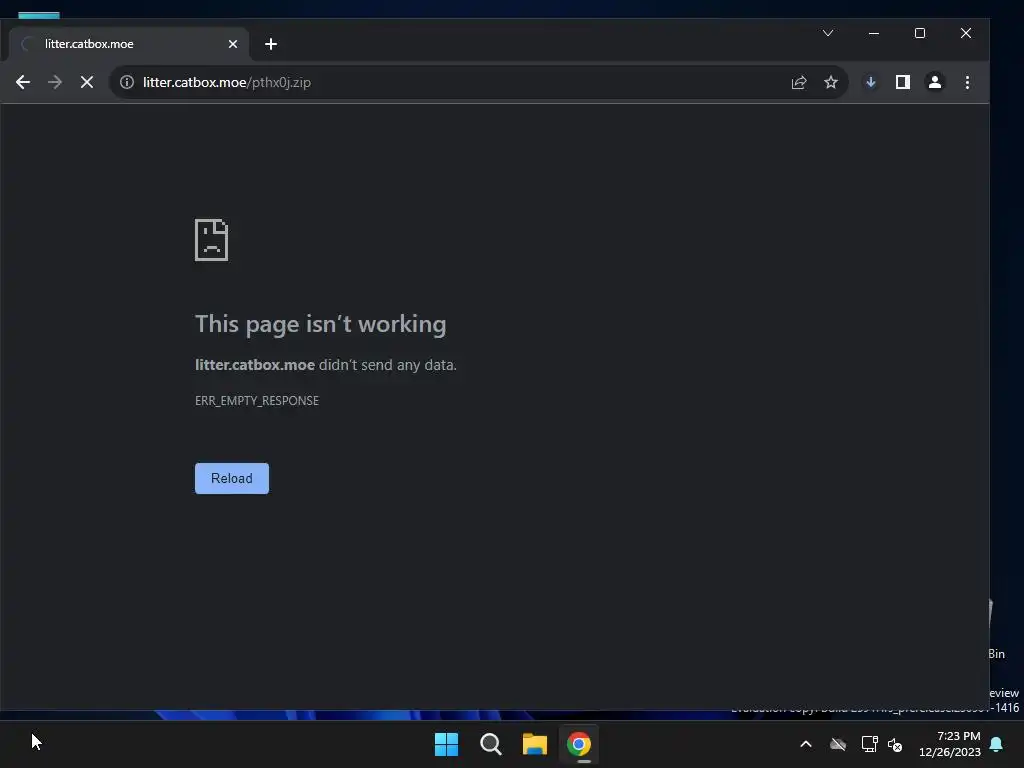Open File Explorer from taskbar

534,744
